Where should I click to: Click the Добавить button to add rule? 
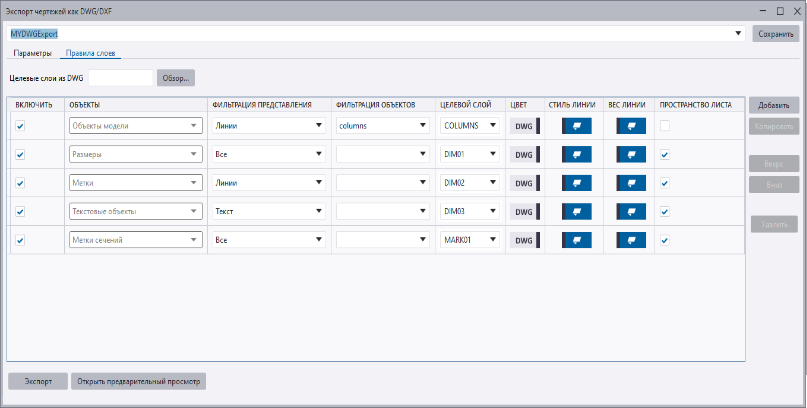[774, 105]
